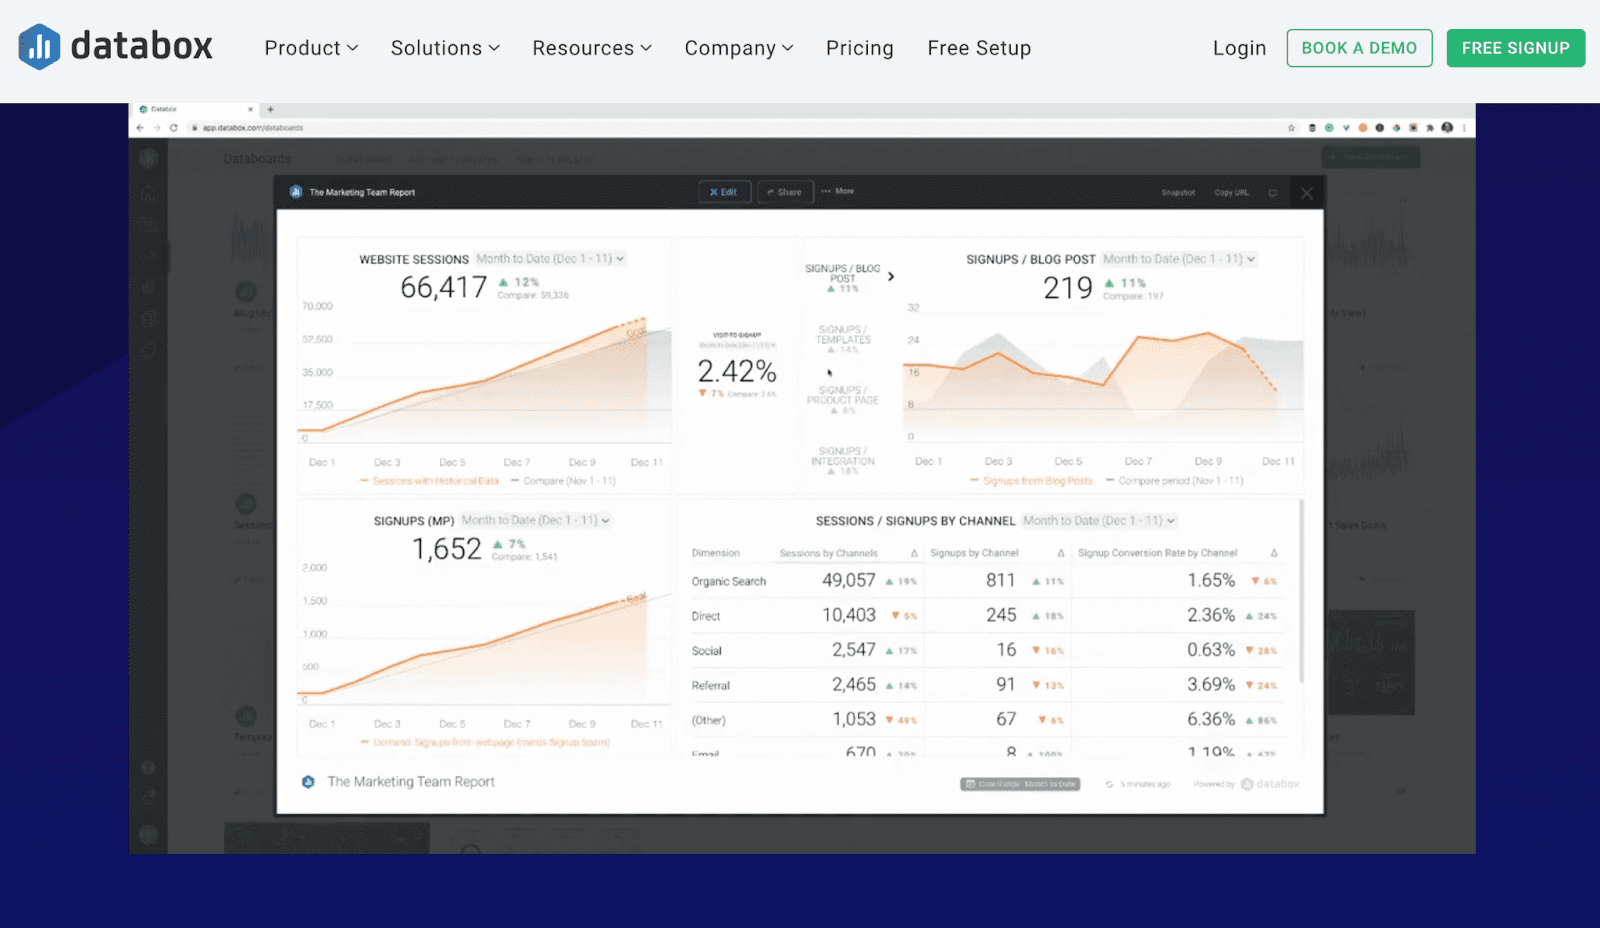This screenshot has height=928, width=1600.
Task: Select the Signups / Templates metric tab
Action: point(843,339)
